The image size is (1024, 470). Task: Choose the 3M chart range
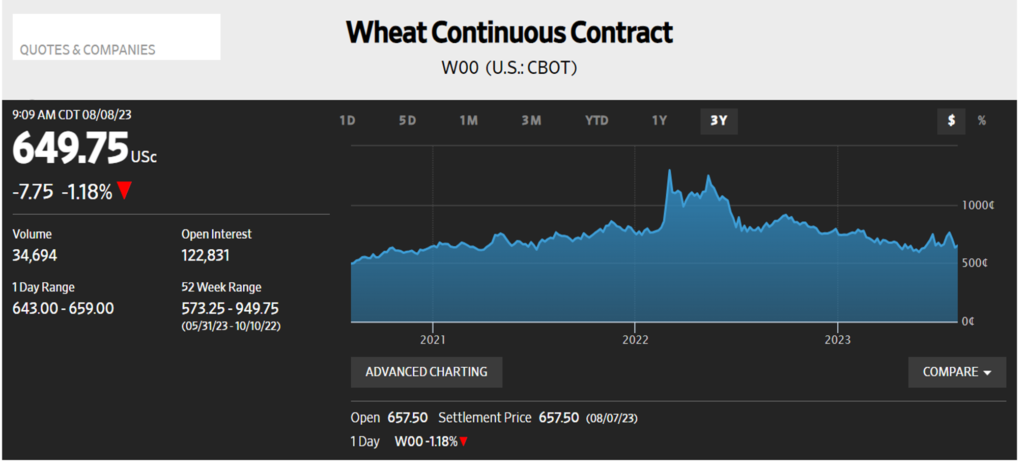tap(531, 121)
